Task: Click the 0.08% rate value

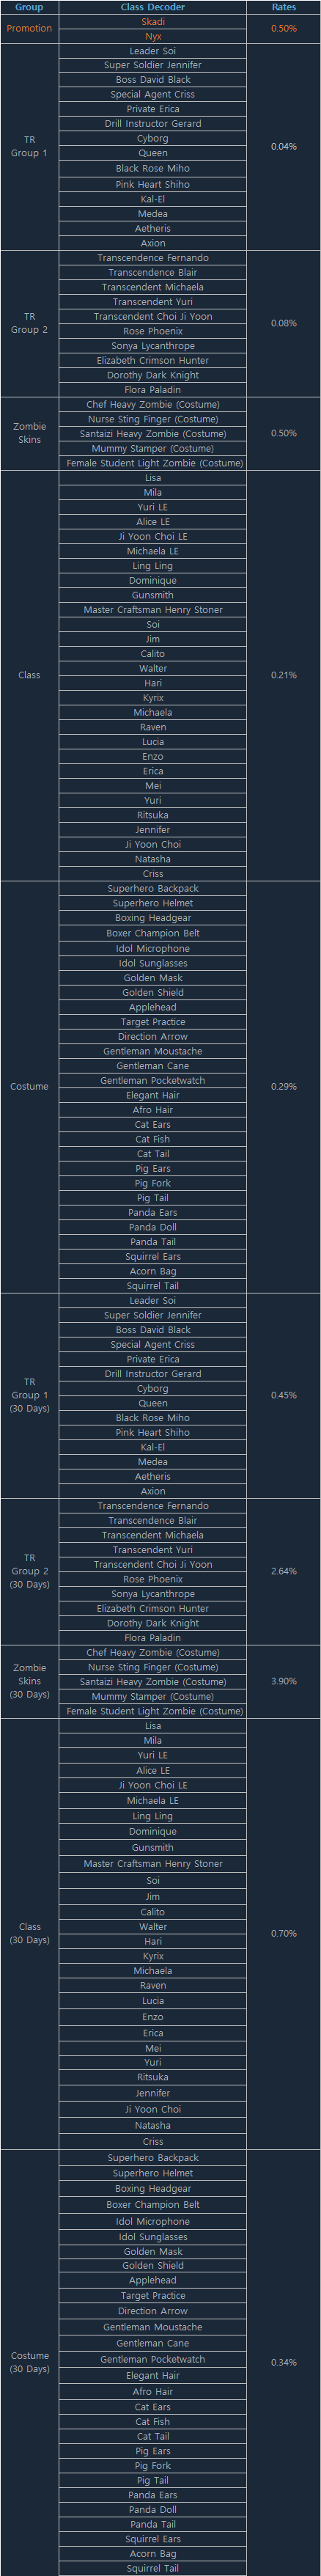Action: [284, 324]
